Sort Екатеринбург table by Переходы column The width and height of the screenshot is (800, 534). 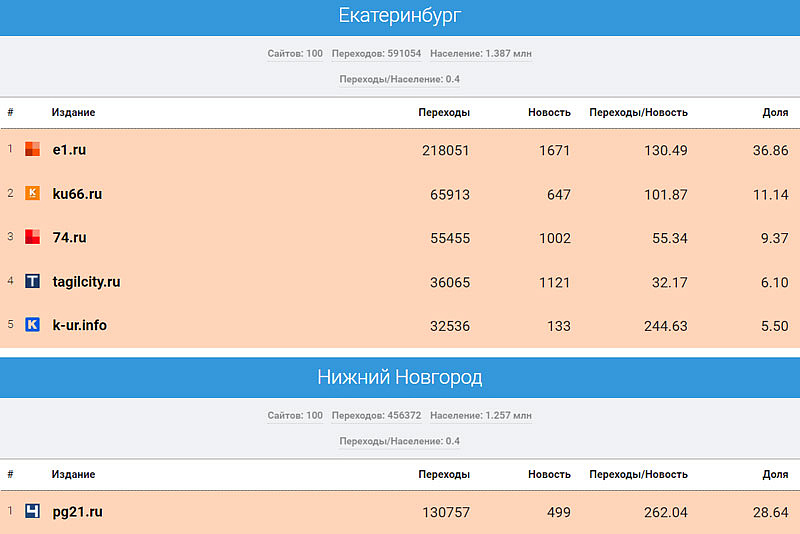(443, 112)
